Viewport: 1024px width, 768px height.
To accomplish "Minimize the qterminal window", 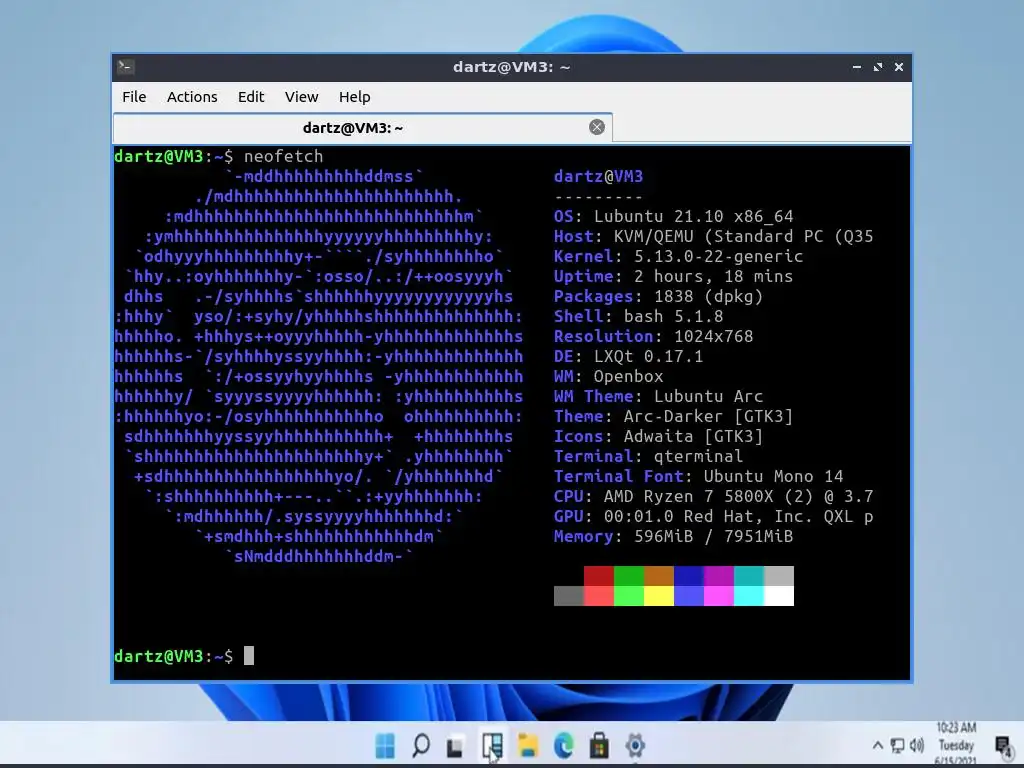I will tap(857, 67).
